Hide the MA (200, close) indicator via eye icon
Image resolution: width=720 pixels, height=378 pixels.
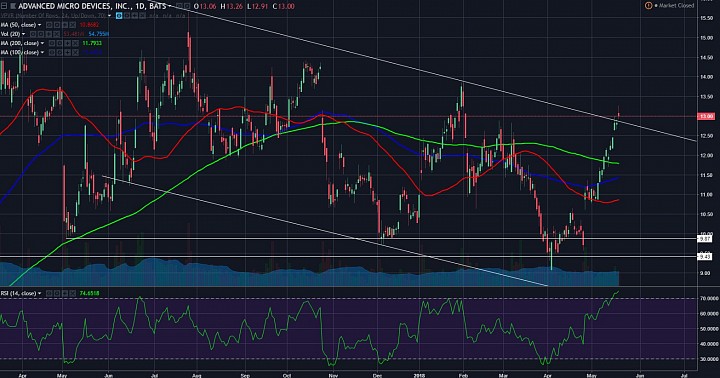click(51, 43)
